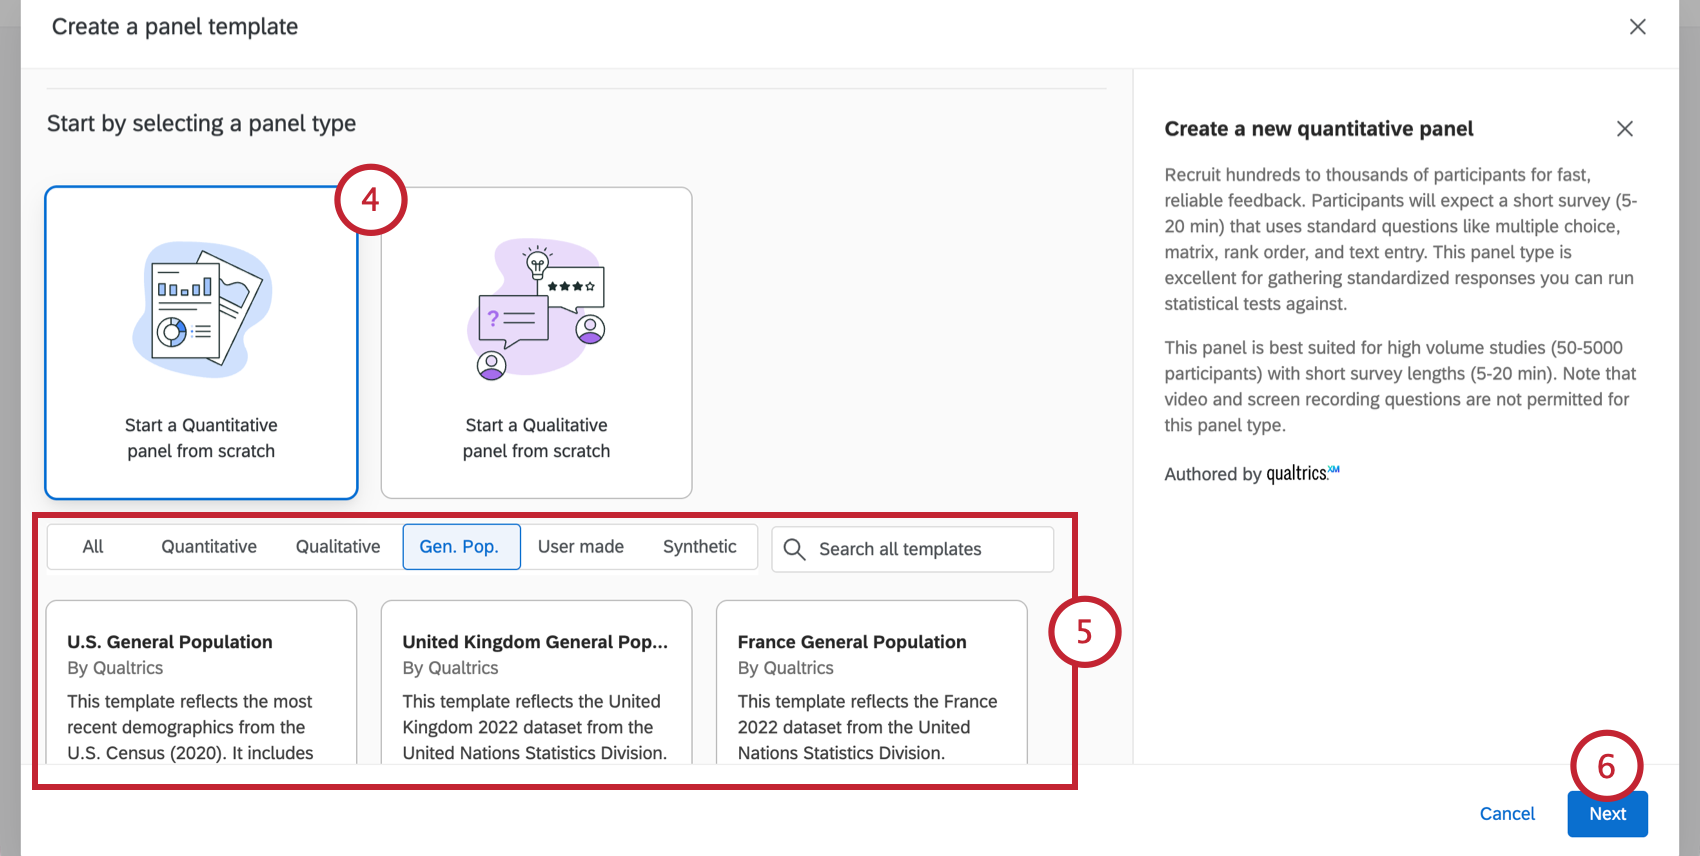Click the Qualitative panel illustration icon
Image resolution: width=1700 pixels, height=856 pixels.
click(x=537, y=310)
